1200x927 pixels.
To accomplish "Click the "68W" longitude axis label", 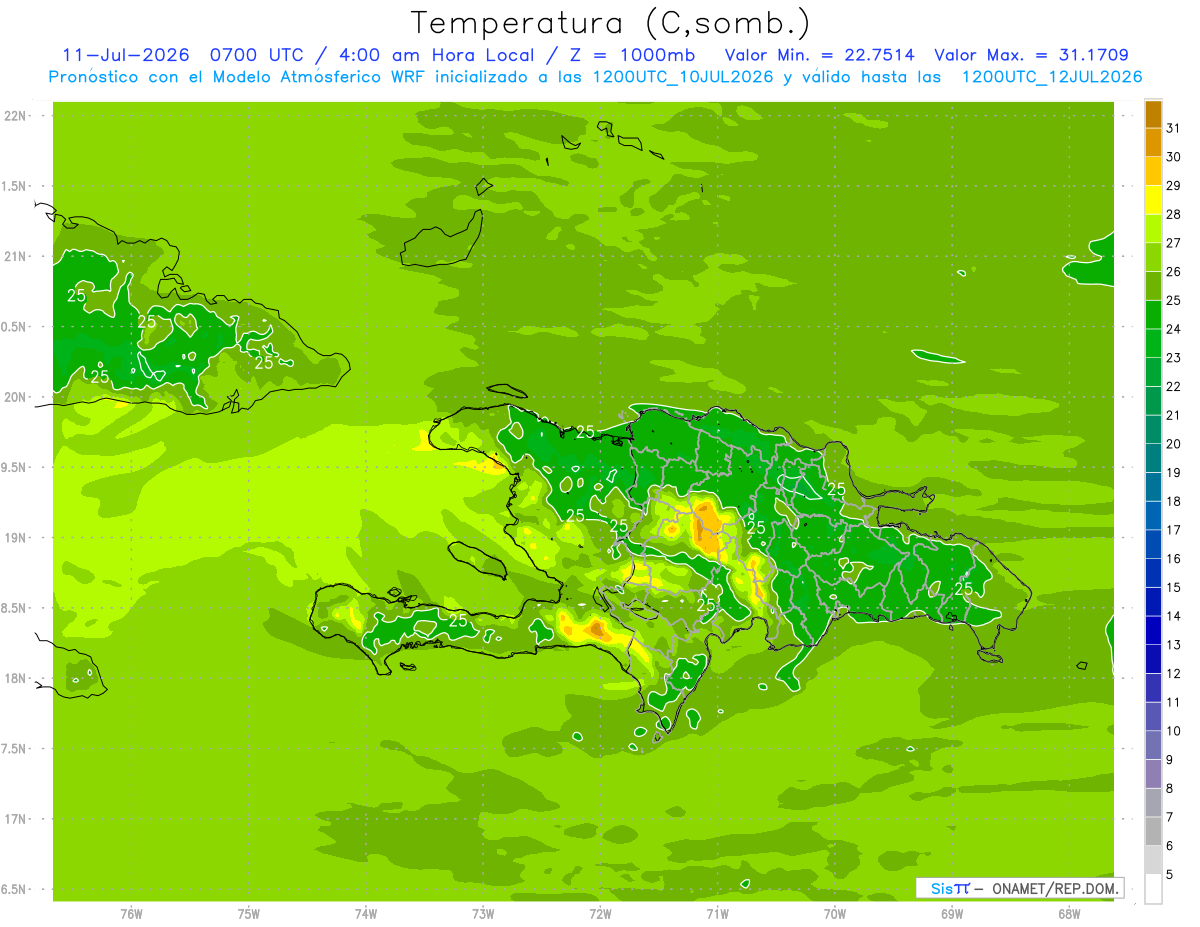I will 1069,913.
